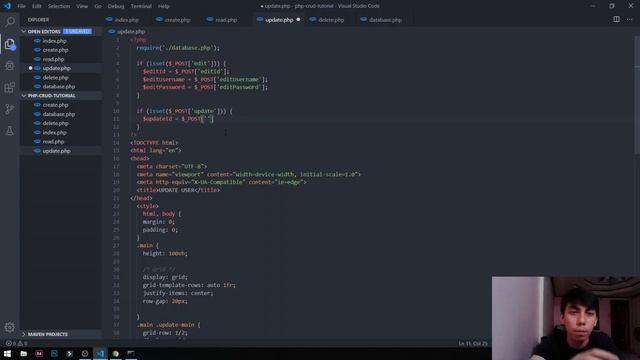Open the Debug view icon
Screen dimensions: 640x360
[10, 66]
